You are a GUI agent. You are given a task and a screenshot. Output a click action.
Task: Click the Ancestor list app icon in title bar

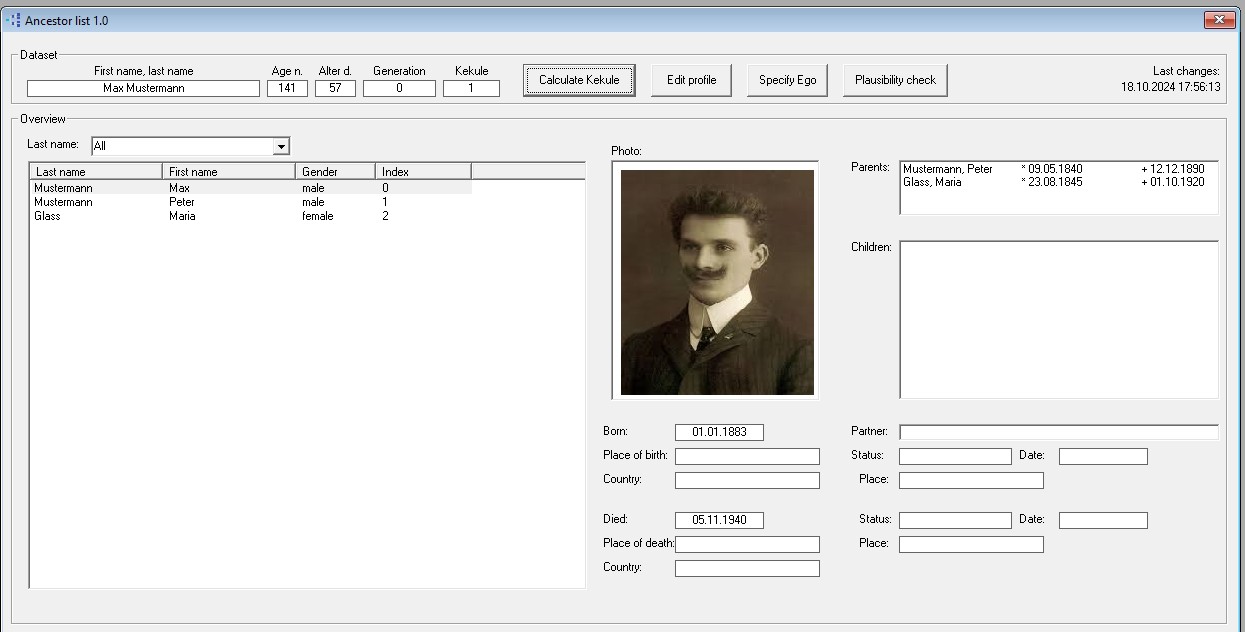13,20
